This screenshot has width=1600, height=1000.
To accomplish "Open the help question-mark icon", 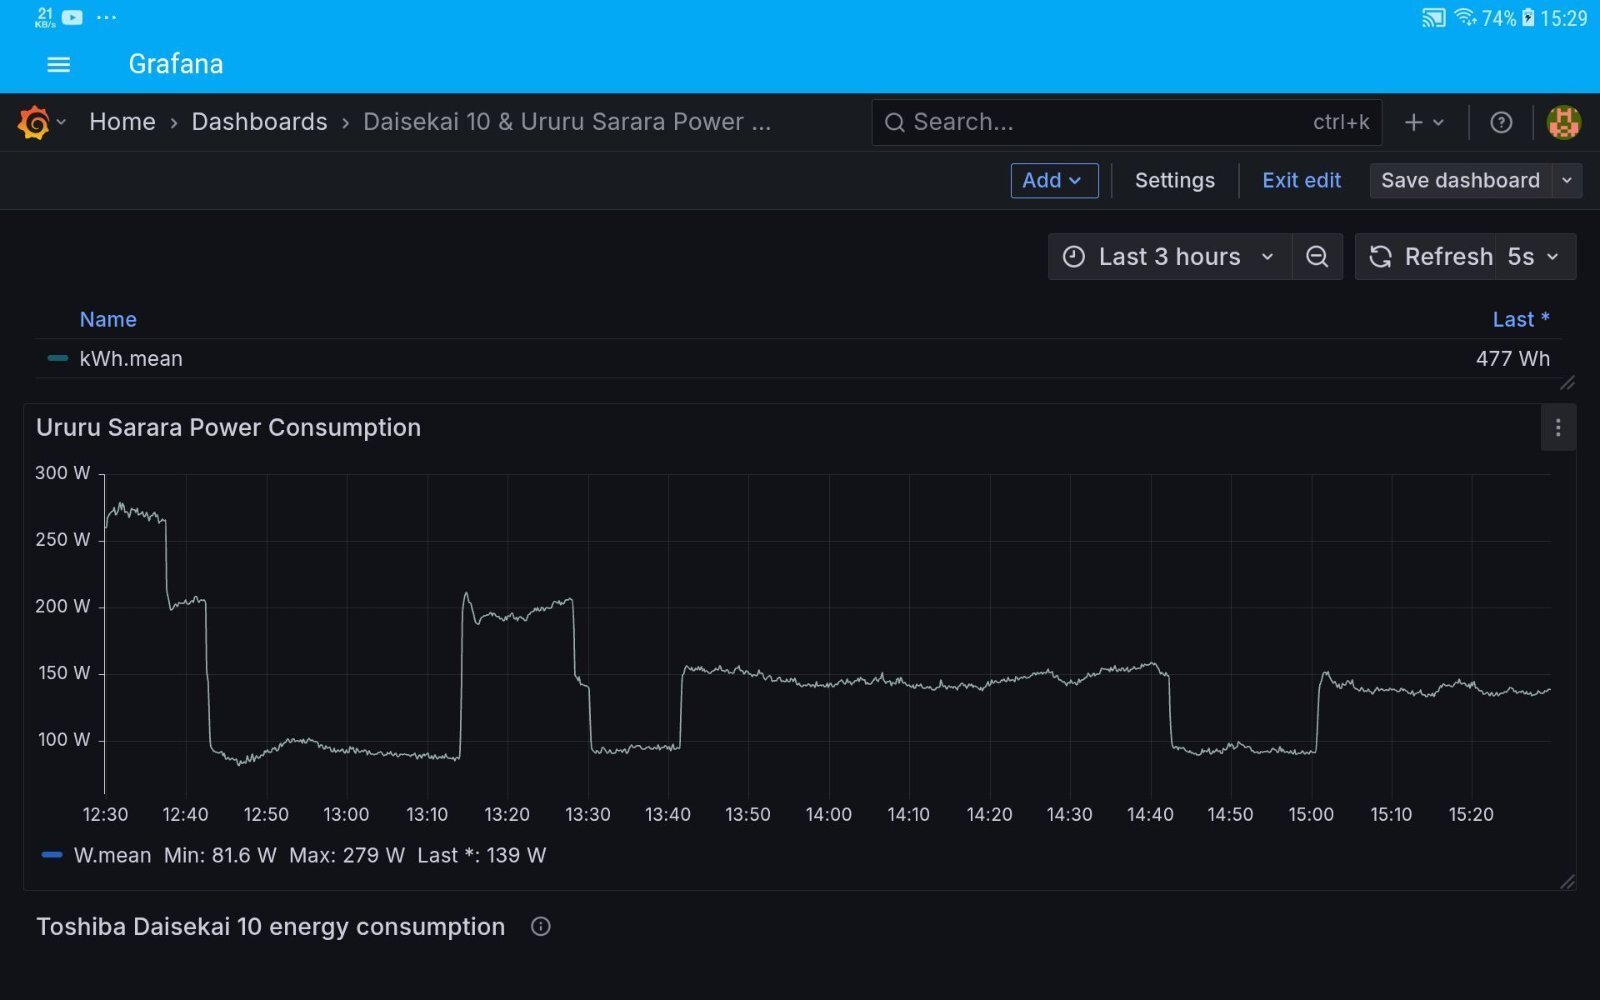I will [x=1501, y=122].
